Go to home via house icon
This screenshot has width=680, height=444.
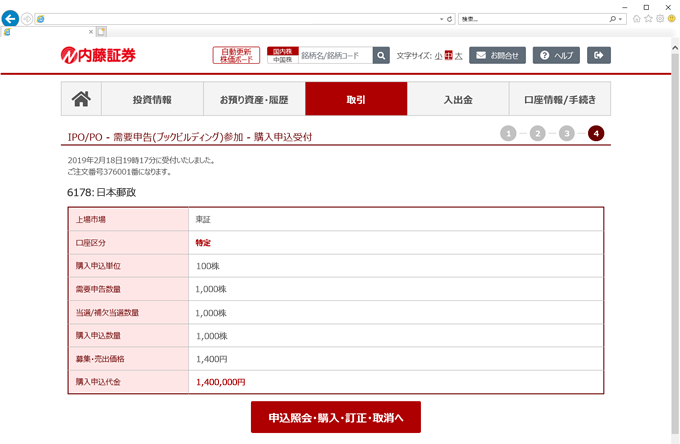point(81,99)
